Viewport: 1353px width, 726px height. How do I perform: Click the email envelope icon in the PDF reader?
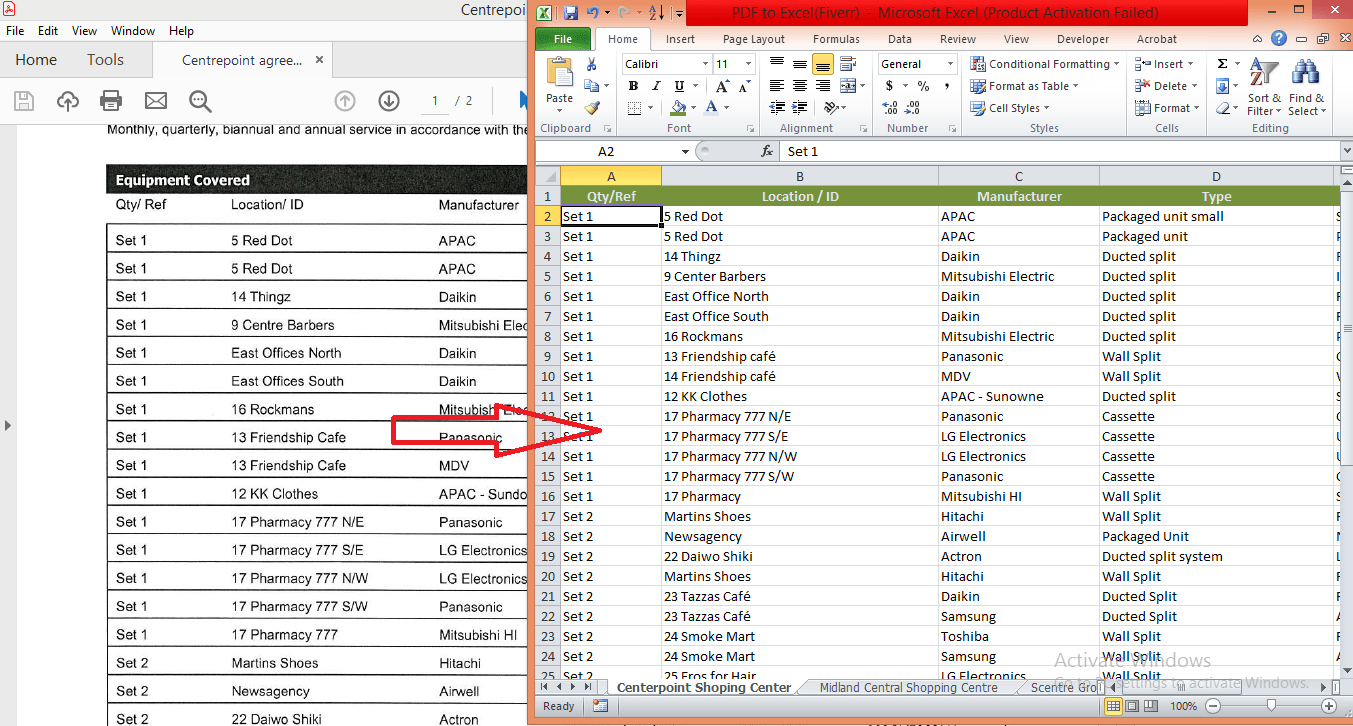pyautogui.click(x=156, y=101)
